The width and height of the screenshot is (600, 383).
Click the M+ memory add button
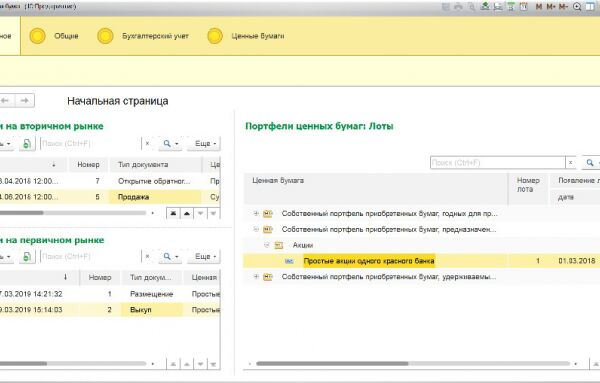click(x=551, y=7)
